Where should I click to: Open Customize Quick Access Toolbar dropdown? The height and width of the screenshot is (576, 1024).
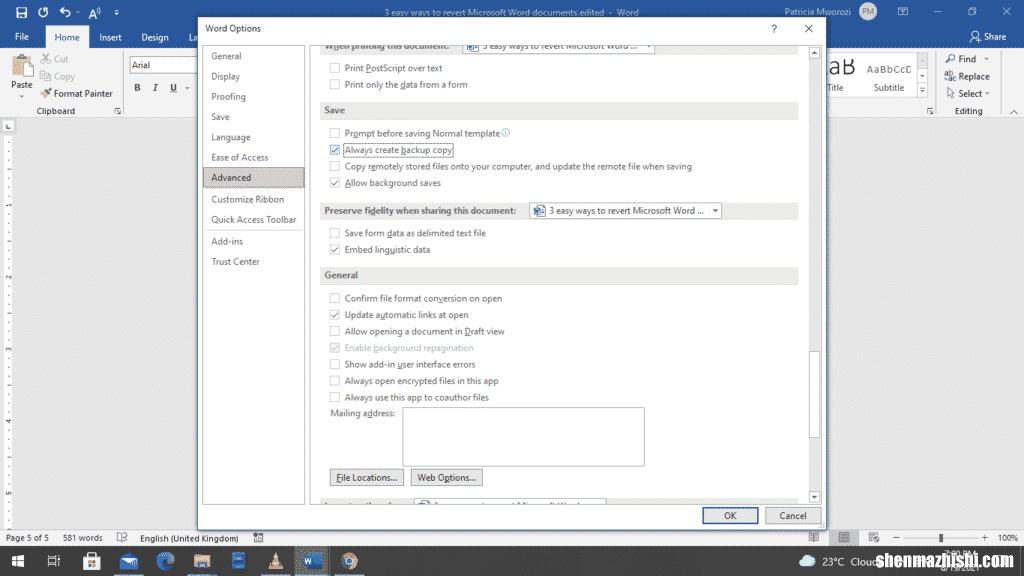(116, 12)
